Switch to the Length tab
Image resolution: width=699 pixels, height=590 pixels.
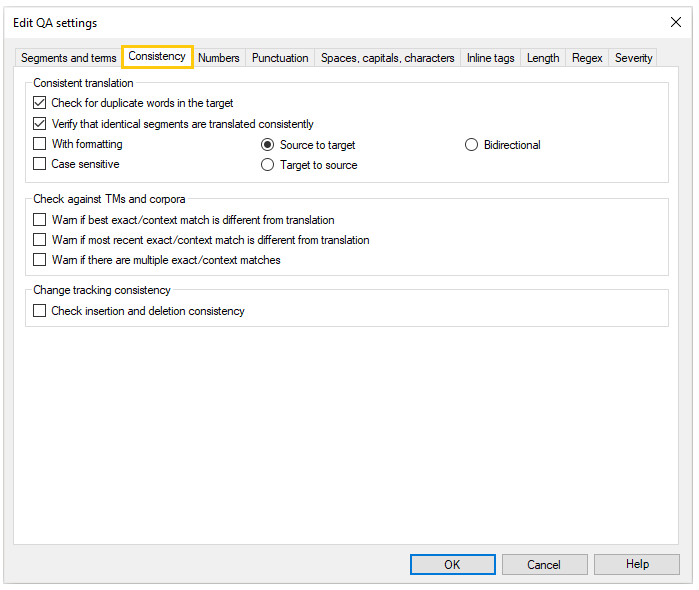pos(542,58)
